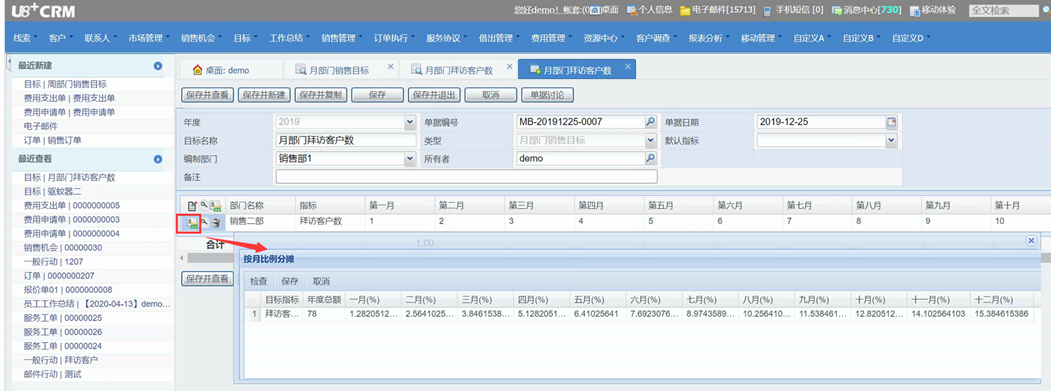
Task: Click the 十一月(%) cell 14.102564103
Action: pyautogui.click(x=939, y=314)
